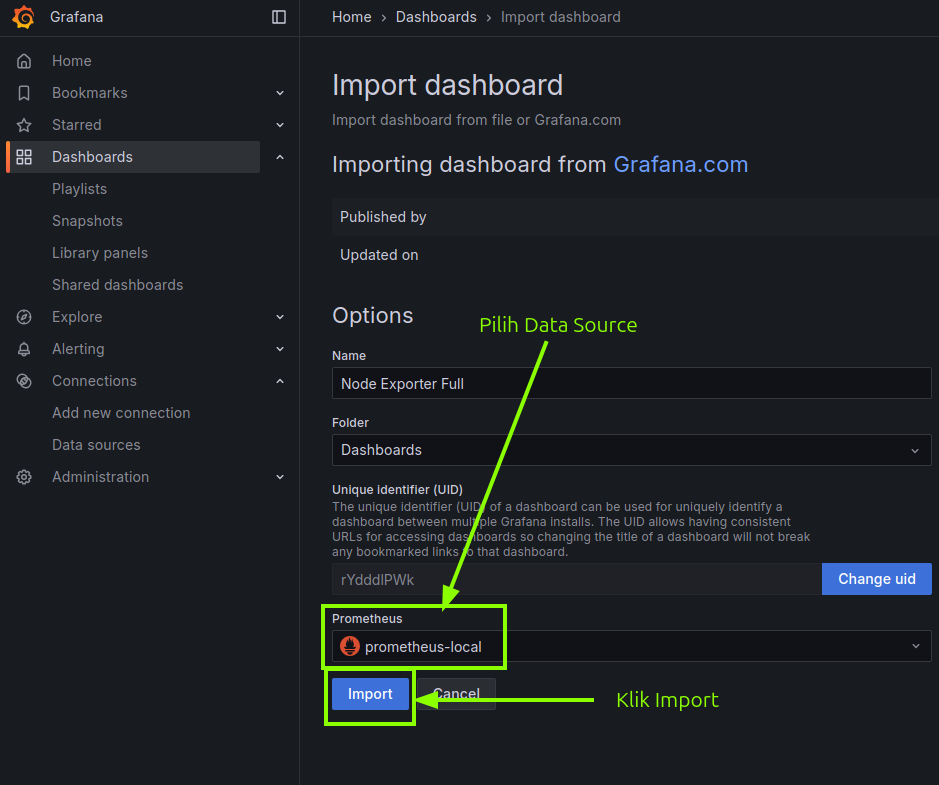Screen dimensions: 939x785
Task: Click the Change uid button
Action: point(877,579)
